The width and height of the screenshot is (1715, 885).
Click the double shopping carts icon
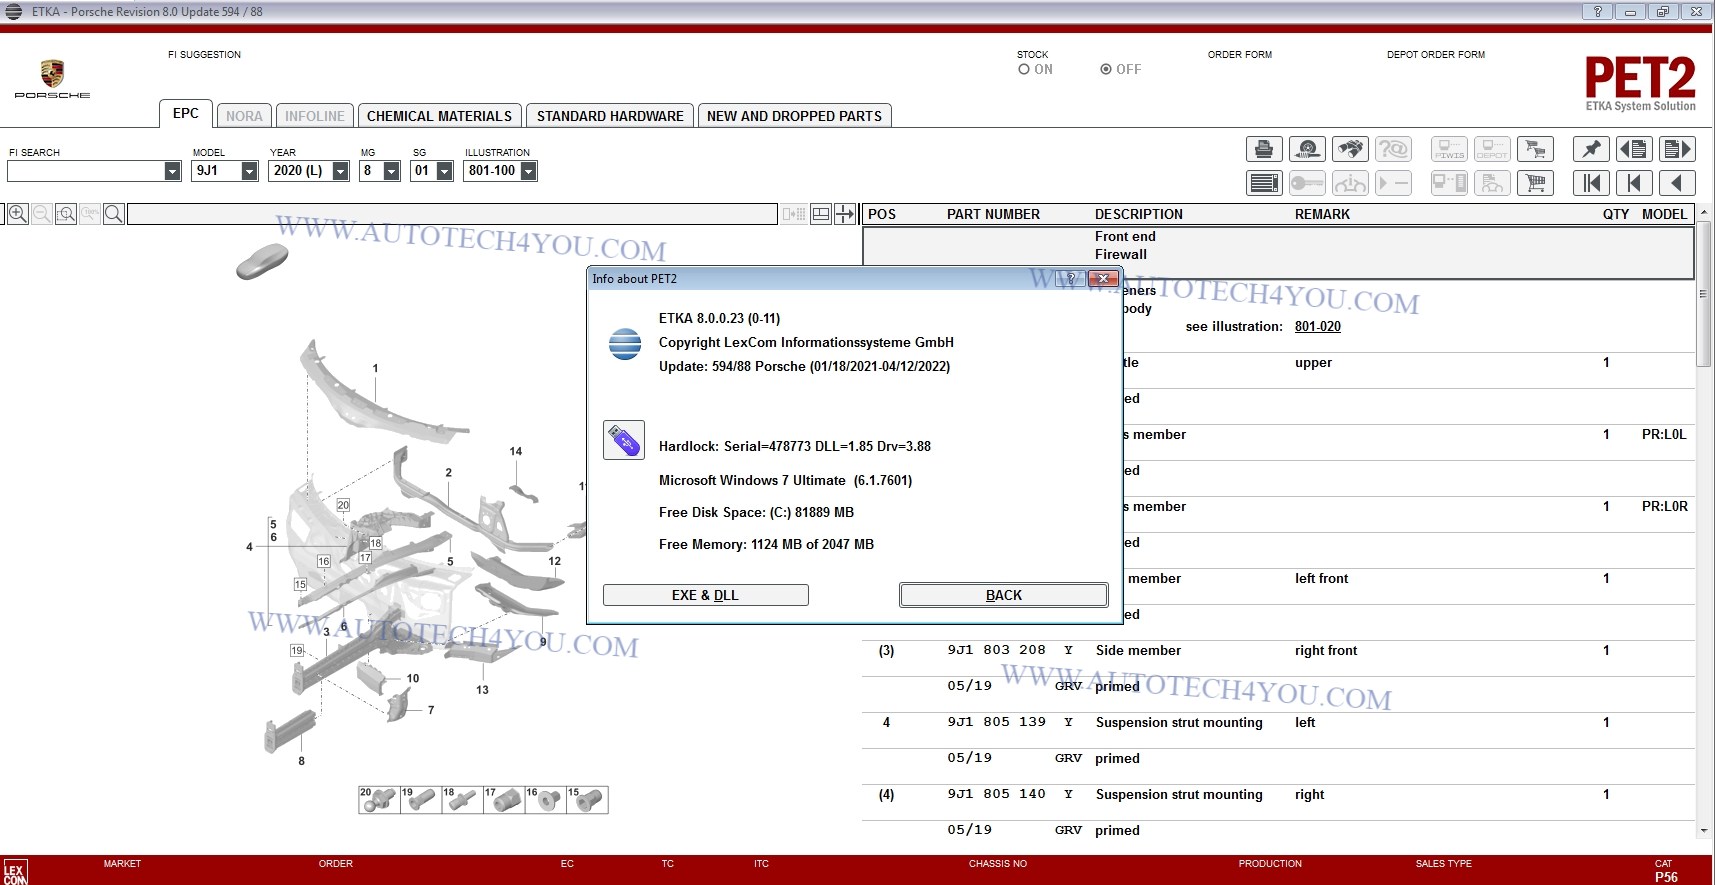pos(1535,150)
